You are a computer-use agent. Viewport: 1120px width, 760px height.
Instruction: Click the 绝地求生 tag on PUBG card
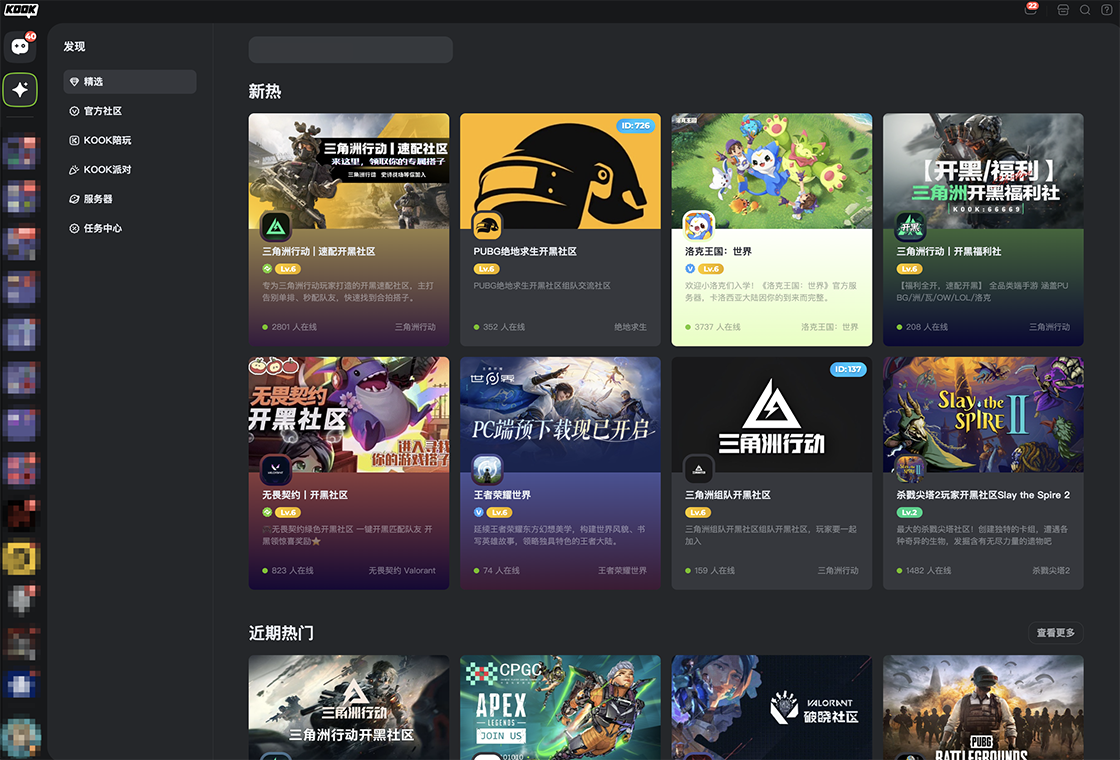coord(631,327)
